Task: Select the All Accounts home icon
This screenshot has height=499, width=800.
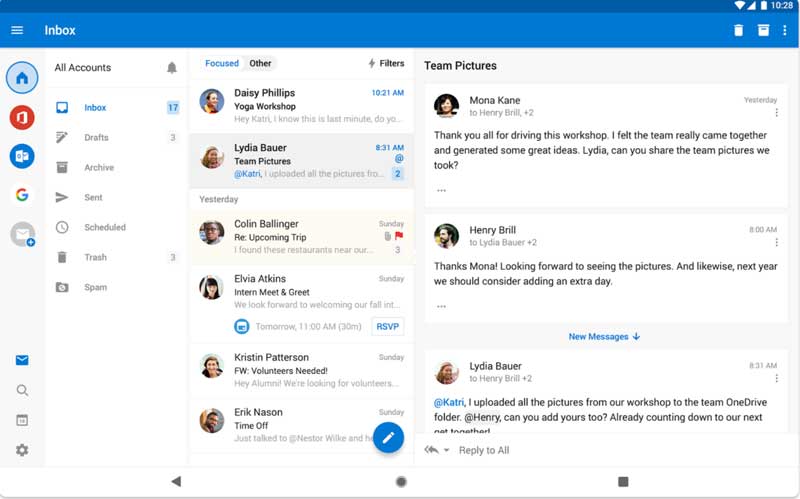Action: pos(22,78)
